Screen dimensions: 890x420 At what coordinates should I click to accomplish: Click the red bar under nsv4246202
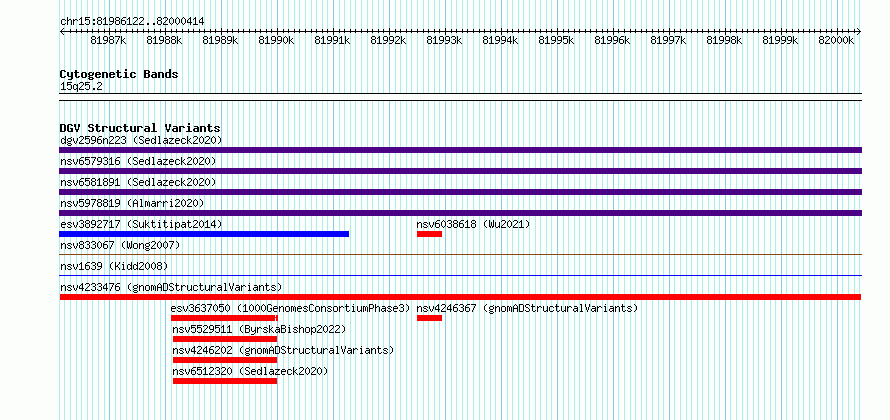click(x=225, y=360)
